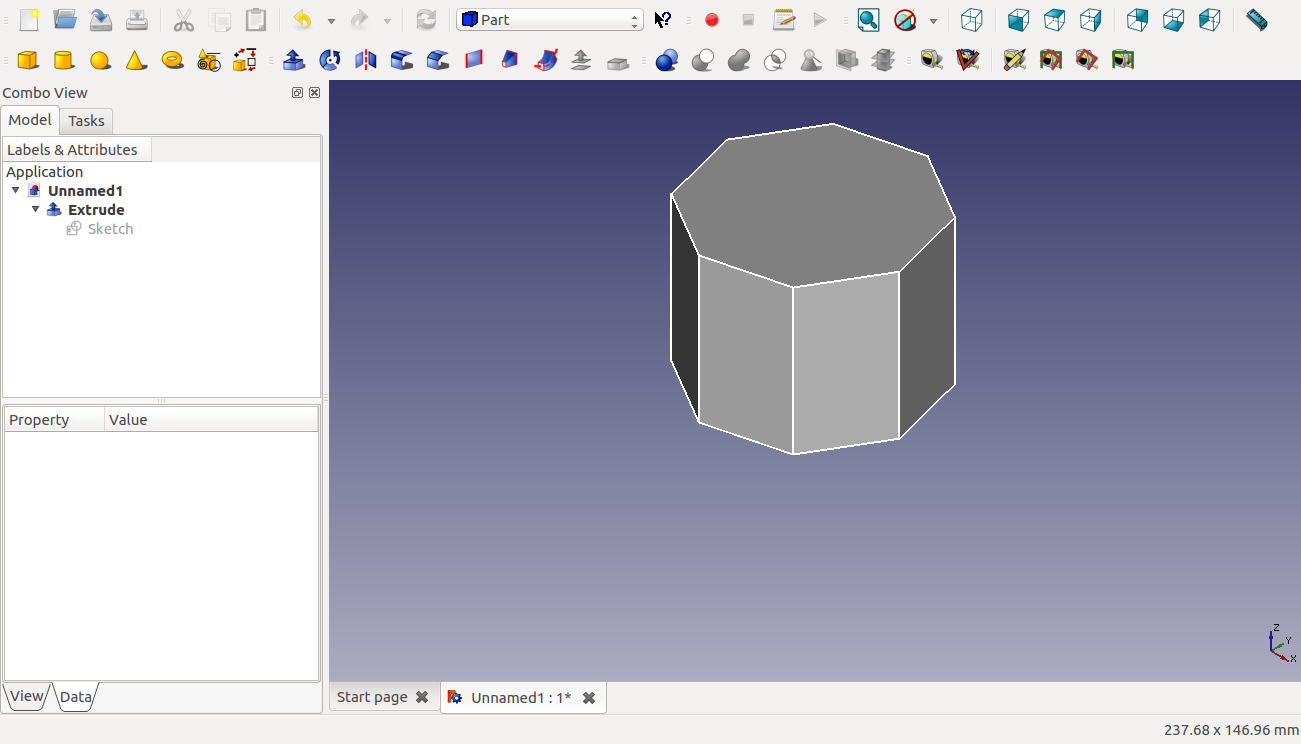This screenshot has width=1301, height=744.
Task: Start the Revolve tool
Action: [329, 60]
